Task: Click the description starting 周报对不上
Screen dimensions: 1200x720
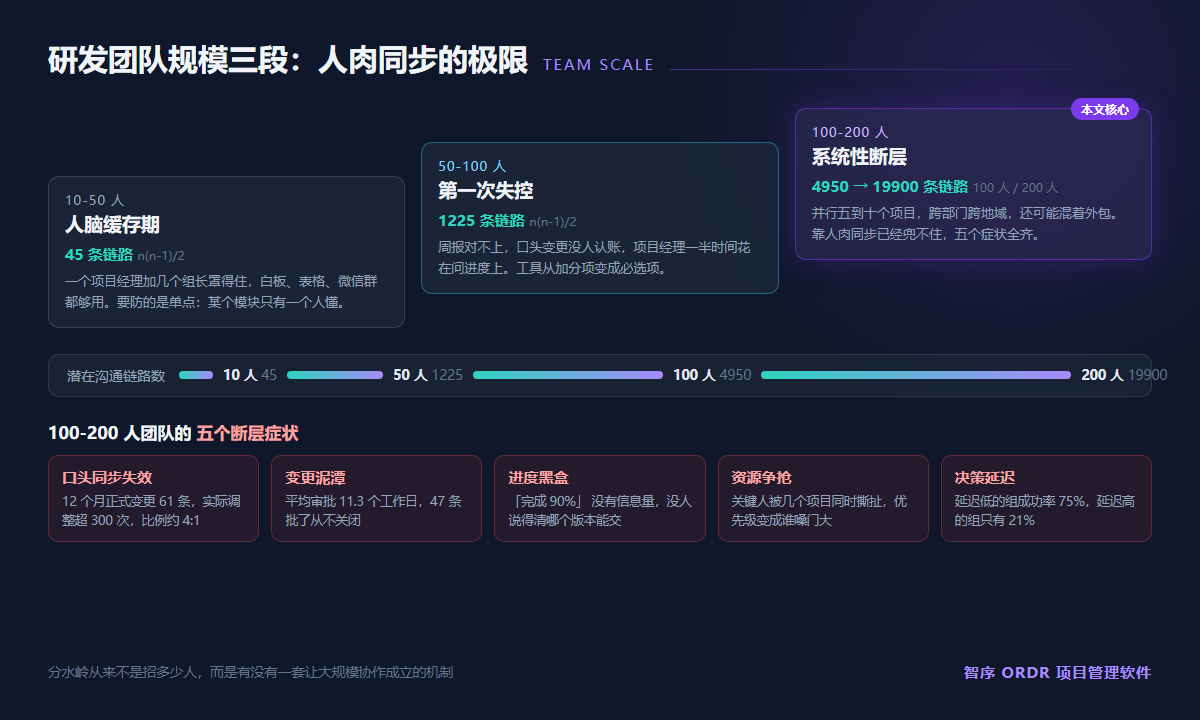Action: coord(594,257)
